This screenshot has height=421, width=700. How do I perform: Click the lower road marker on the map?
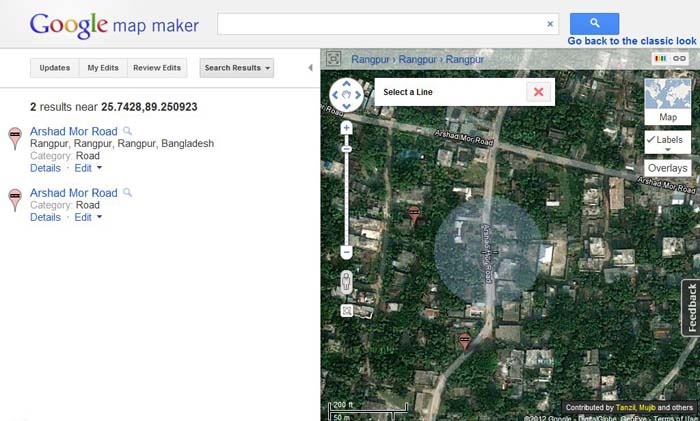click(x=465, y=341)
